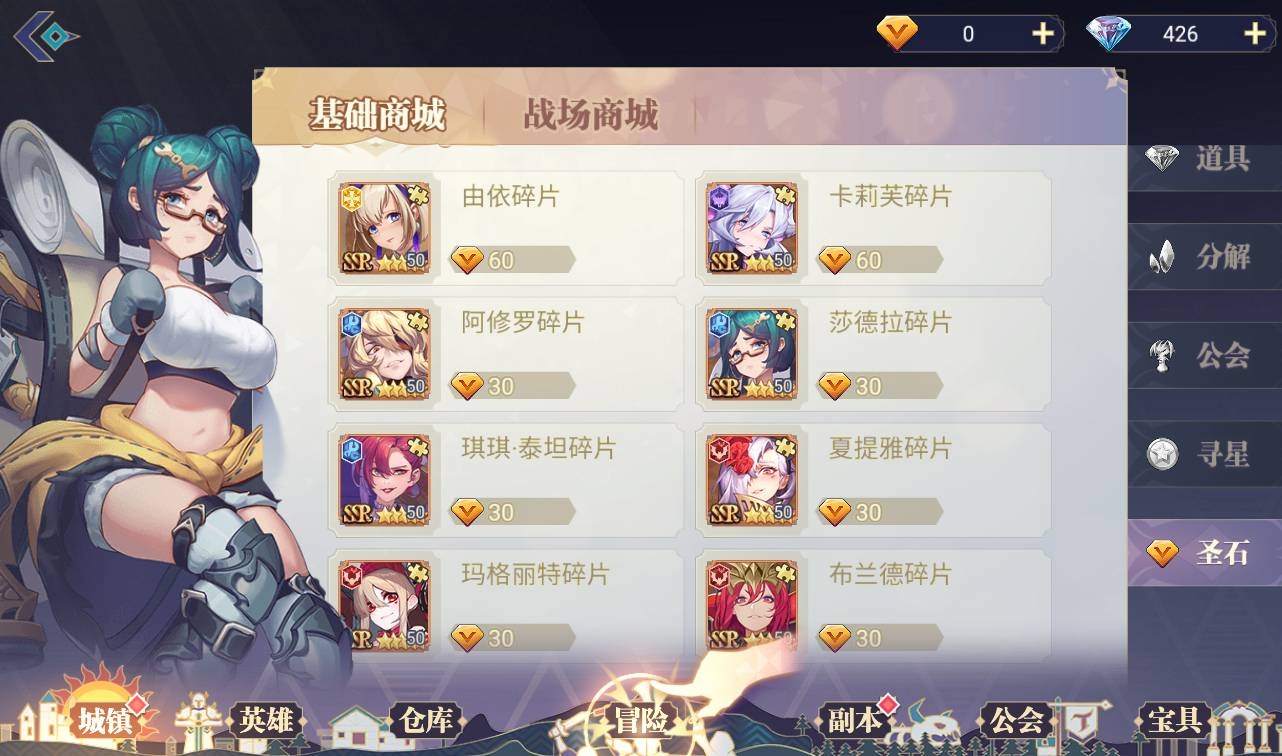Select the 莎德拉碎片 hero portrait
The width and height of the screenshot is (1282, 756).
753,354
